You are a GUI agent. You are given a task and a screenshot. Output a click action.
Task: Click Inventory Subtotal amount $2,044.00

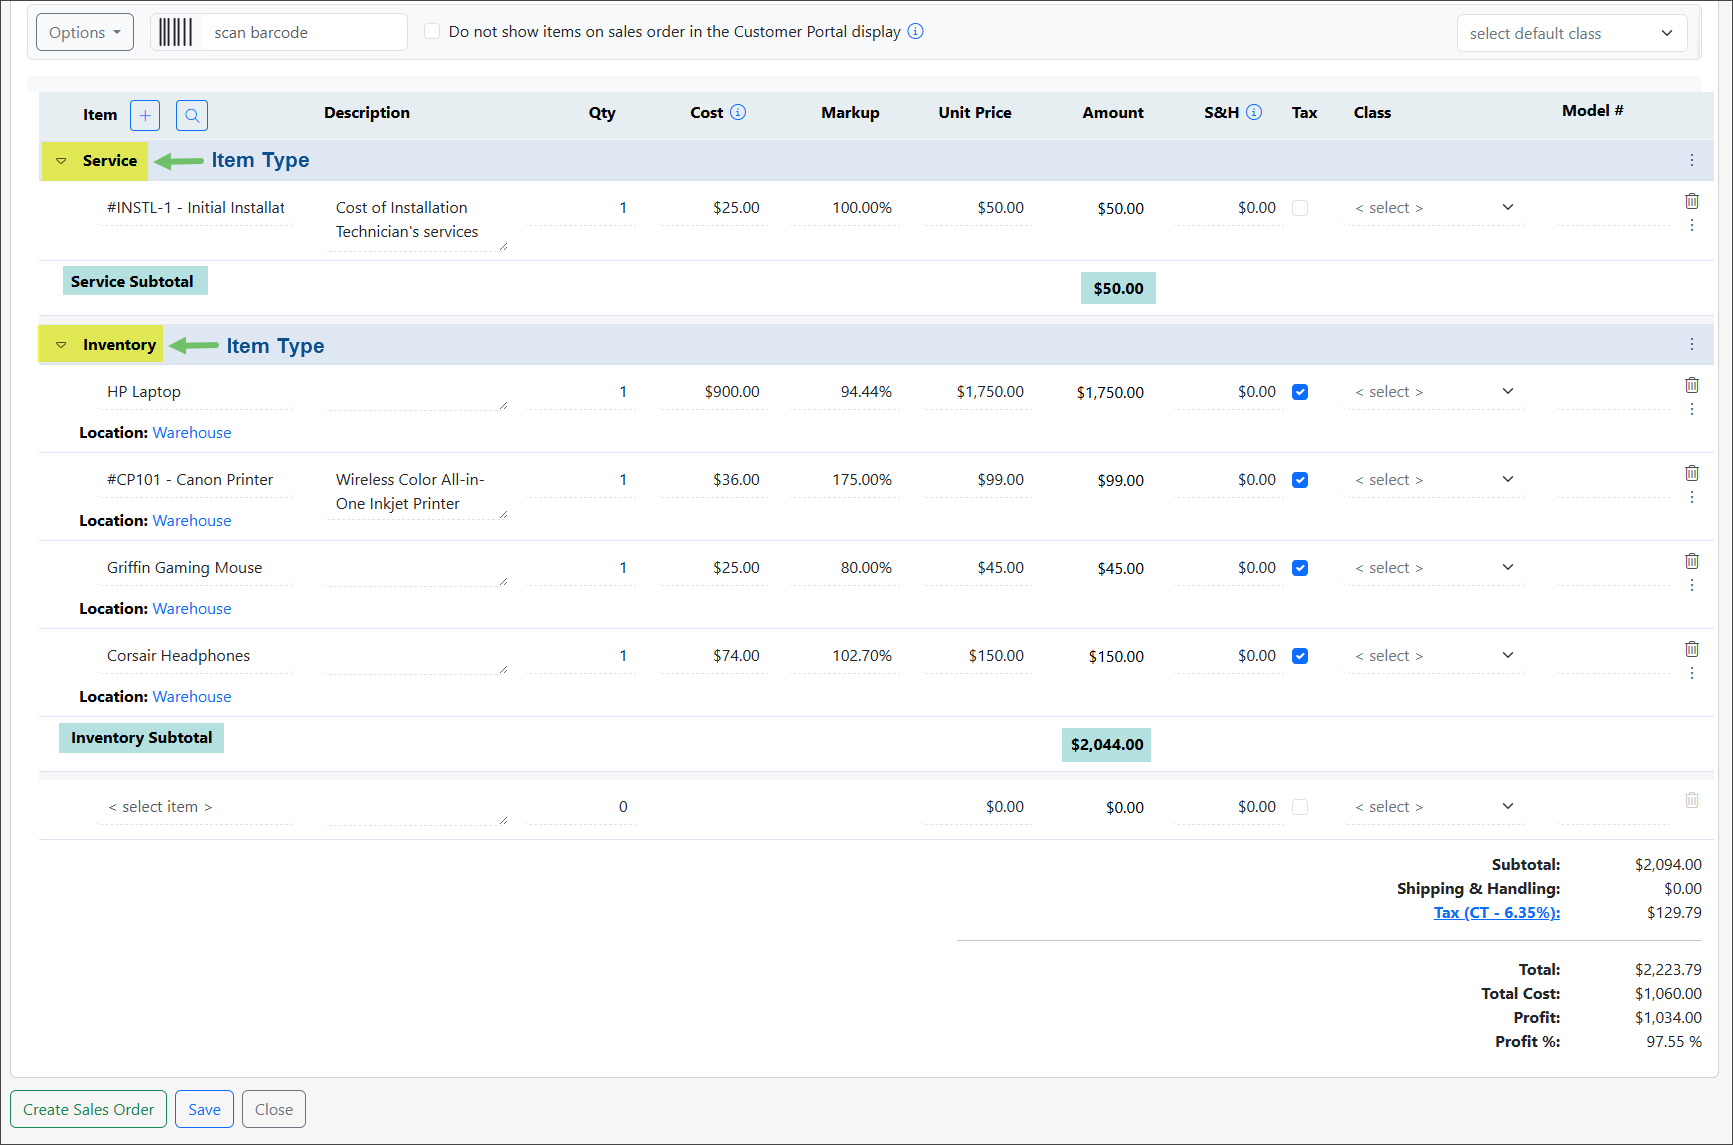(1106, 745)
